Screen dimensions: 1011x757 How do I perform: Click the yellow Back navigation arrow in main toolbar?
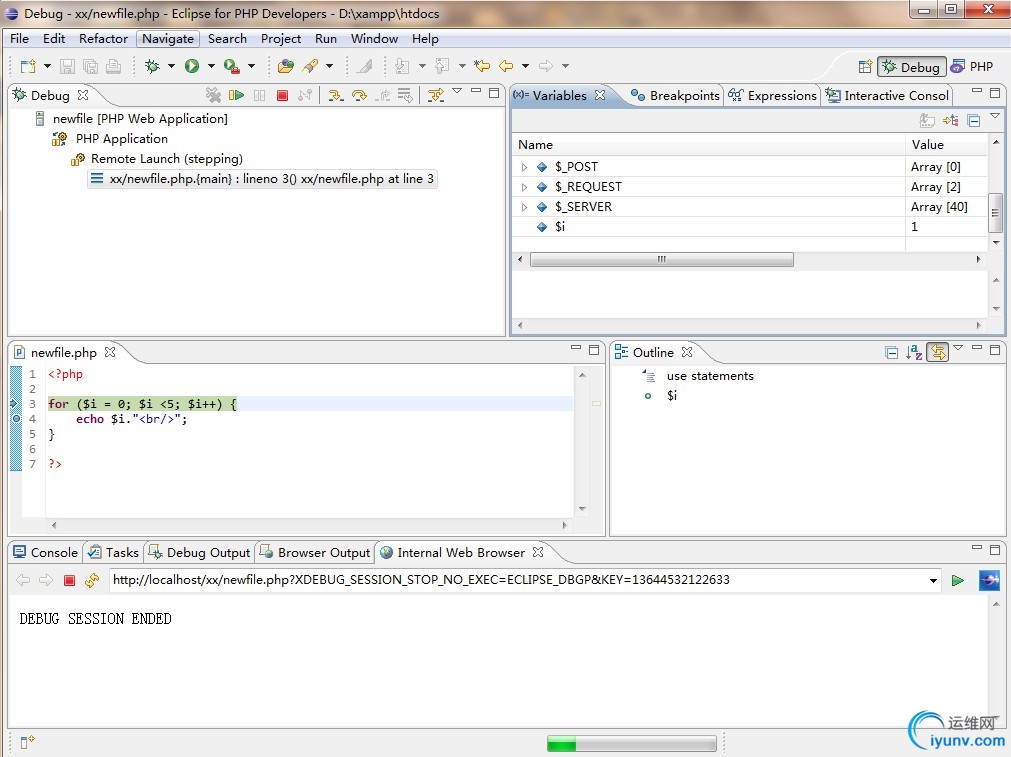pyautogui.click(x=507, y=66)
